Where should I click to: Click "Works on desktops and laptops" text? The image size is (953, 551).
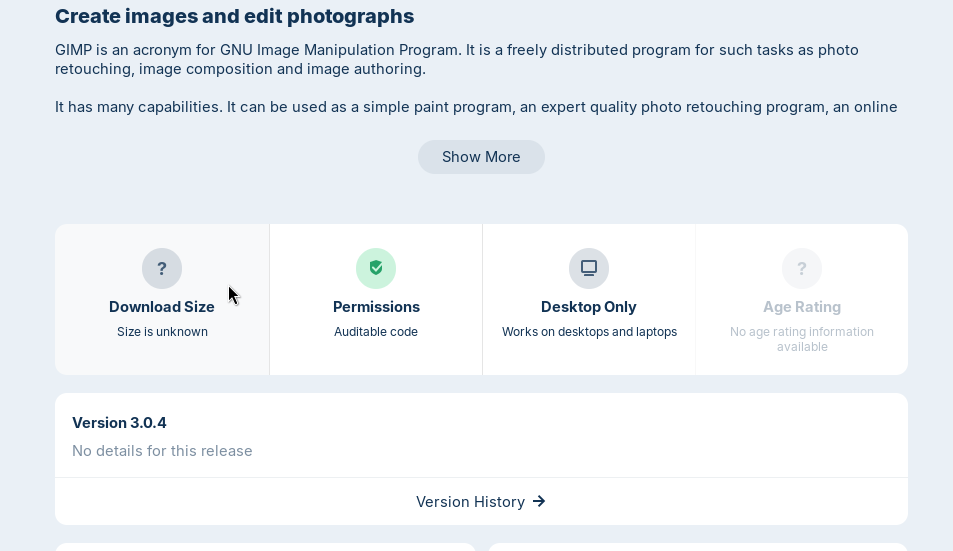click(589, 332)
